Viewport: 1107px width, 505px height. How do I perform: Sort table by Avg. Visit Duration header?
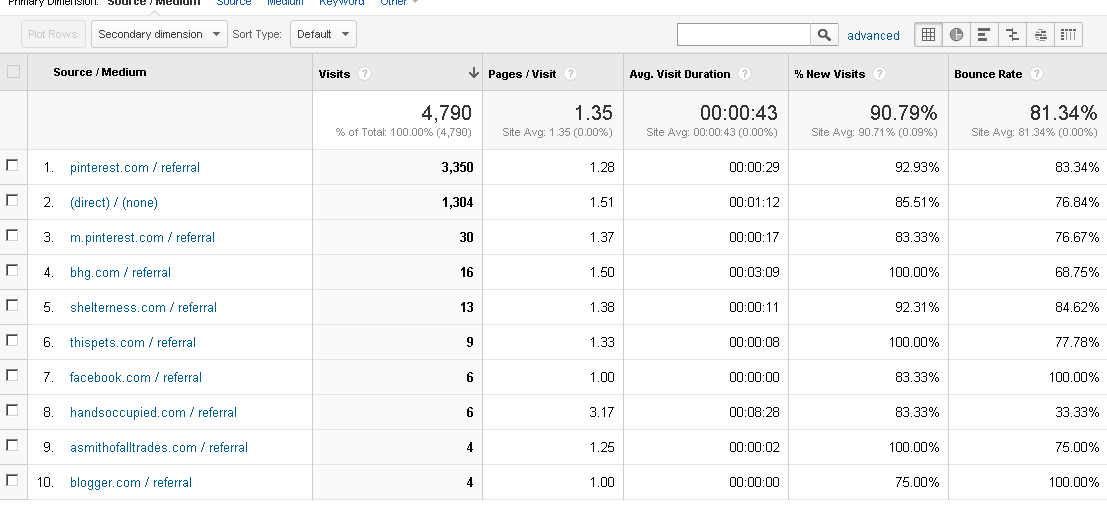679,74
